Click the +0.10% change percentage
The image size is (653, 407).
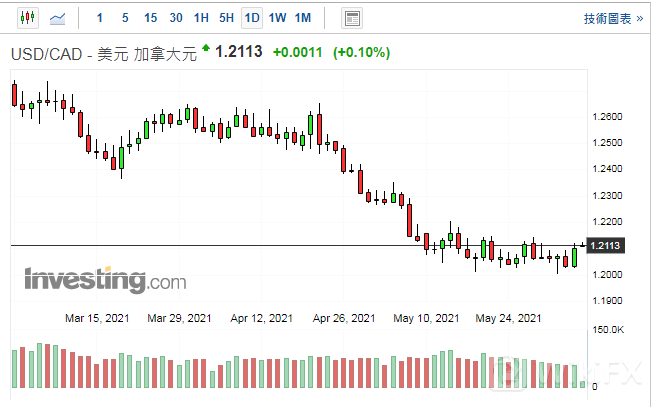tap(362, 52)
